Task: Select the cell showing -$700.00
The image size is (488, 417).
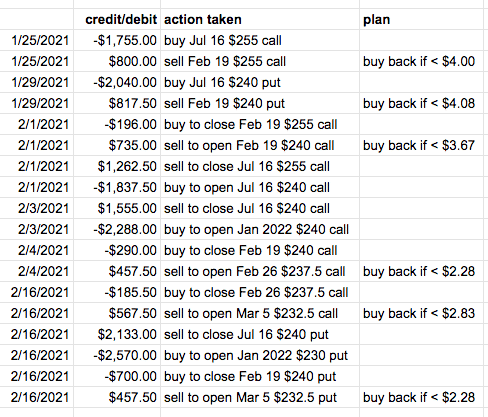Action: (x=117, y=376)
